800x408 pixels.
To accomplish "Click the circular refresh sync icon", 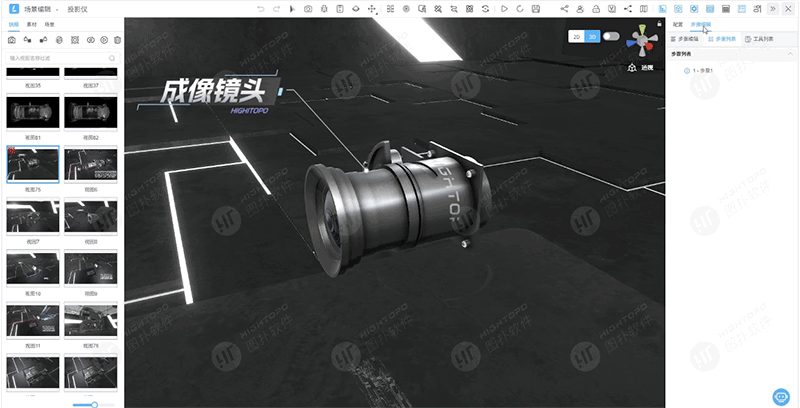I will [x=485, y=9].
